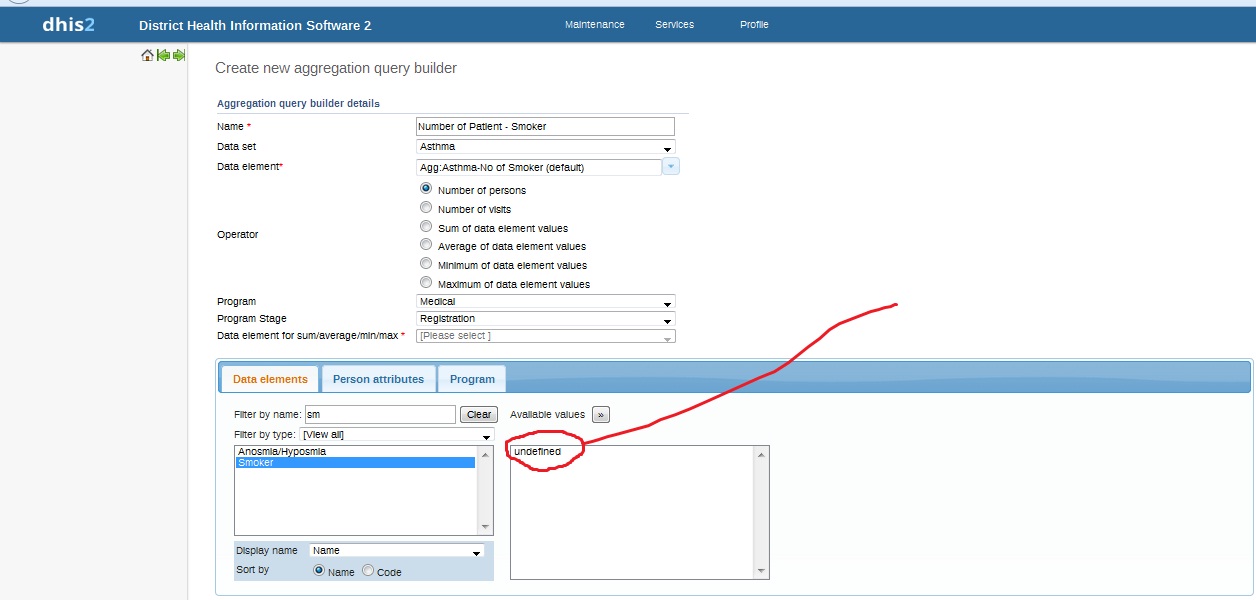
Task: Open the Data element combo box arrow
Action: [670, 167]
